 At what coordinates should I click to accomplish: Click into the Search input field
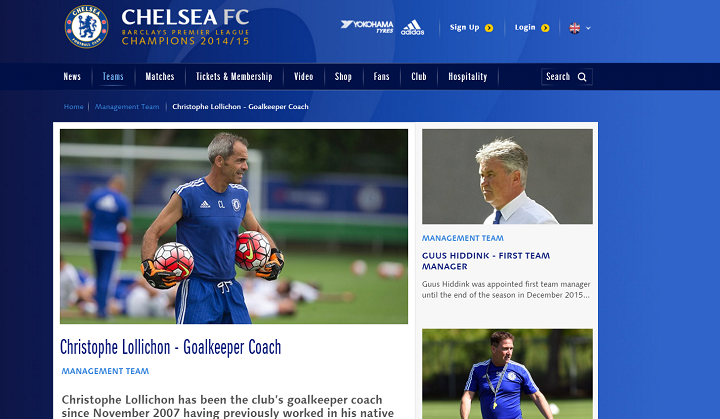[567, 77]
